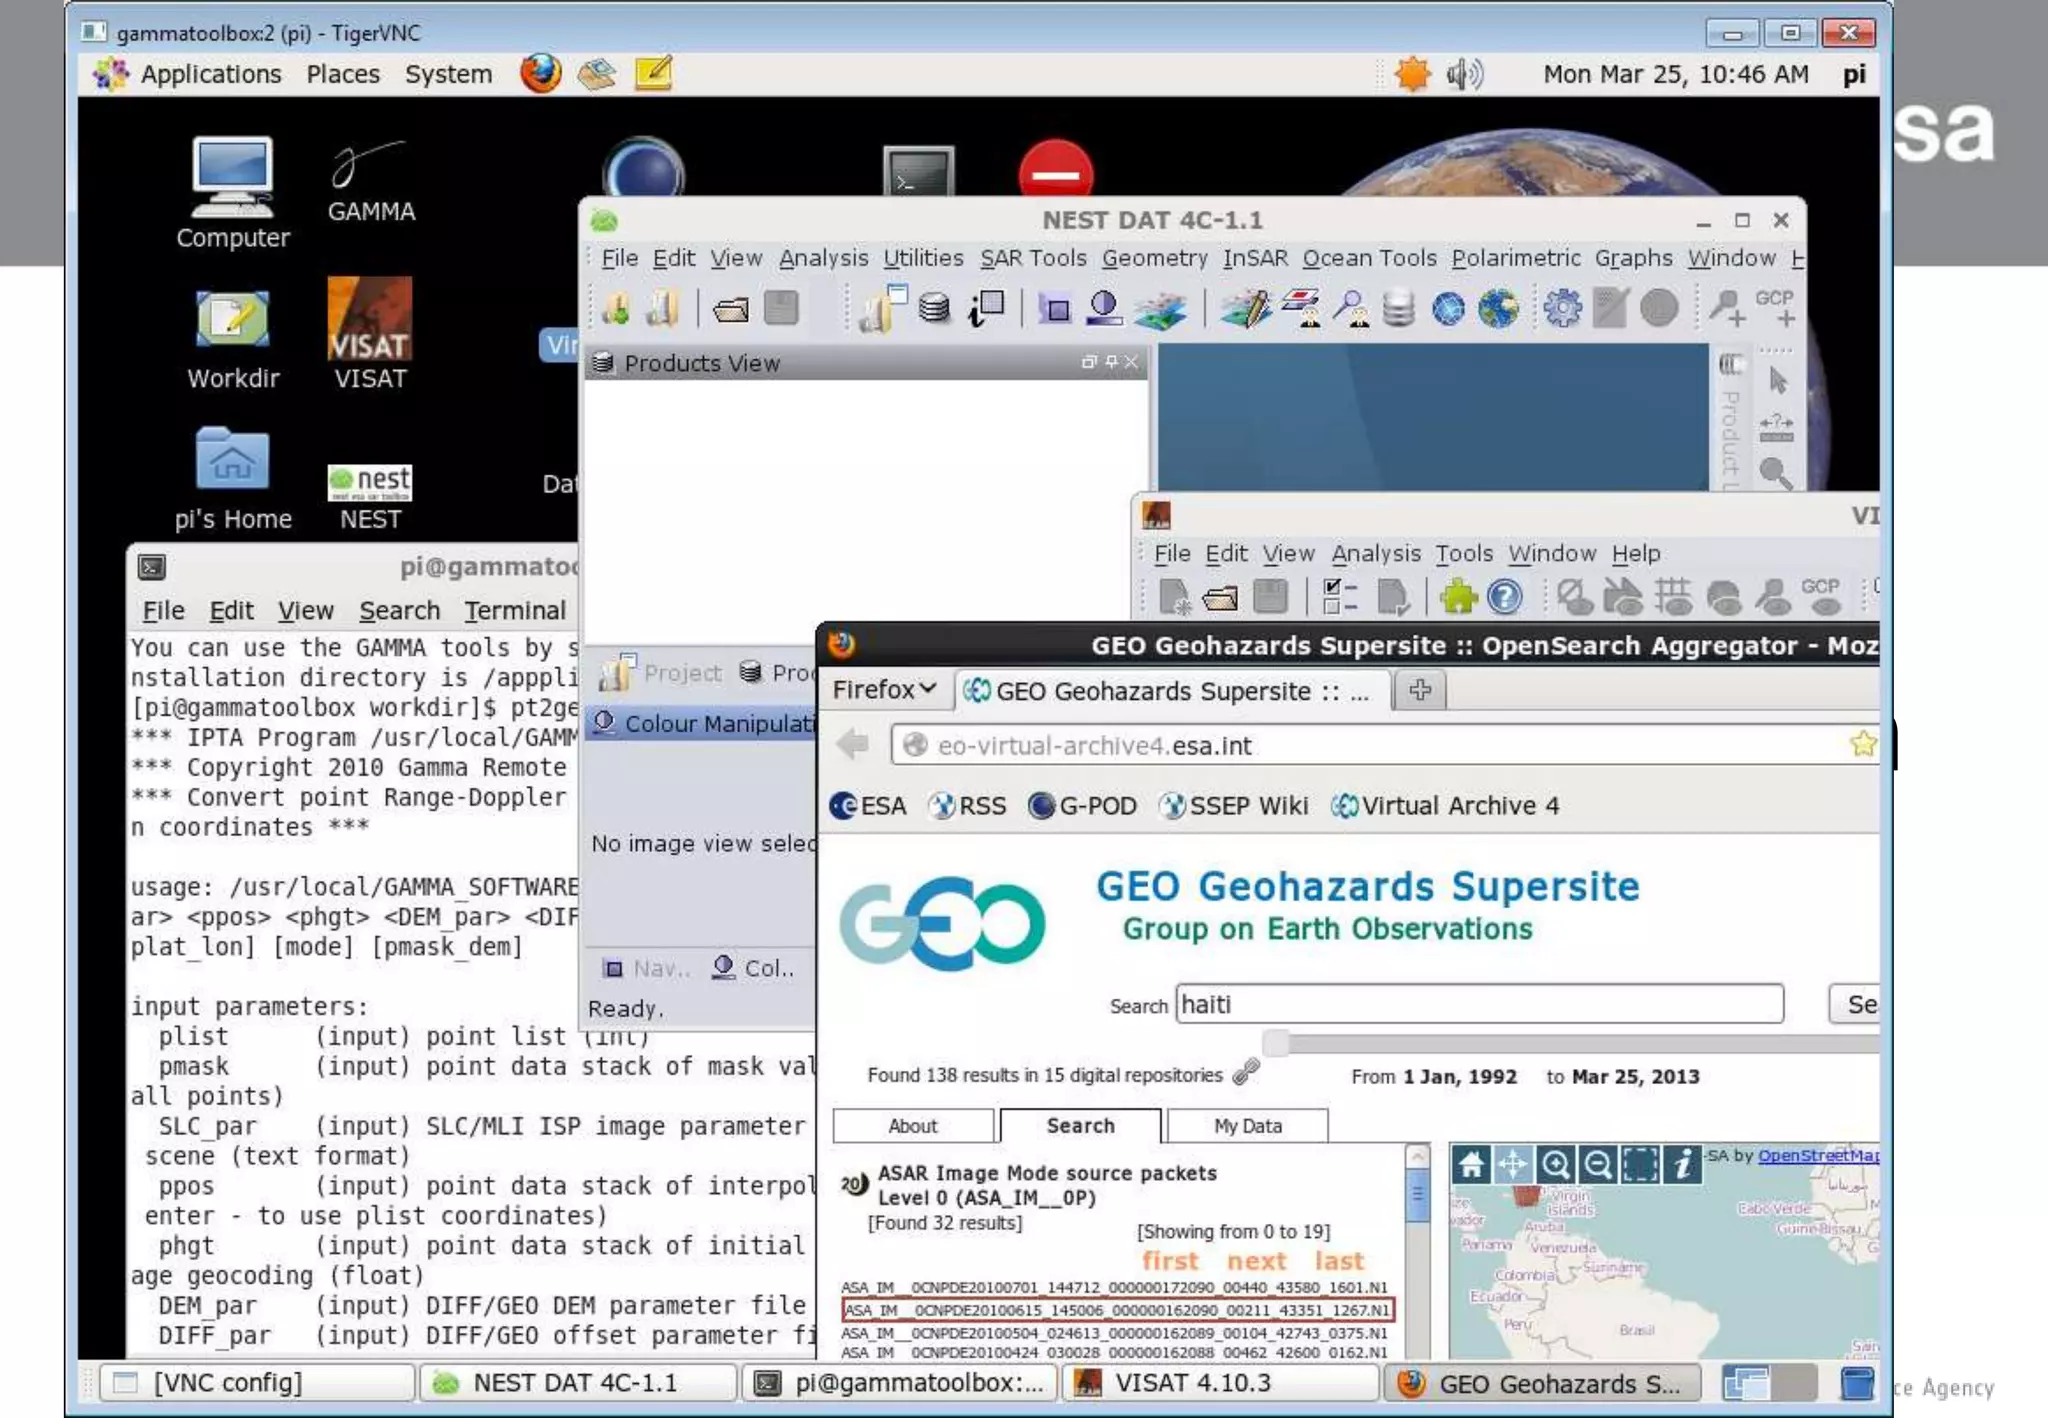Launch Firefox from the top panel icon
Image resolution: width=2048 pixels, height=1418 pixels.
tap(540, 73)
